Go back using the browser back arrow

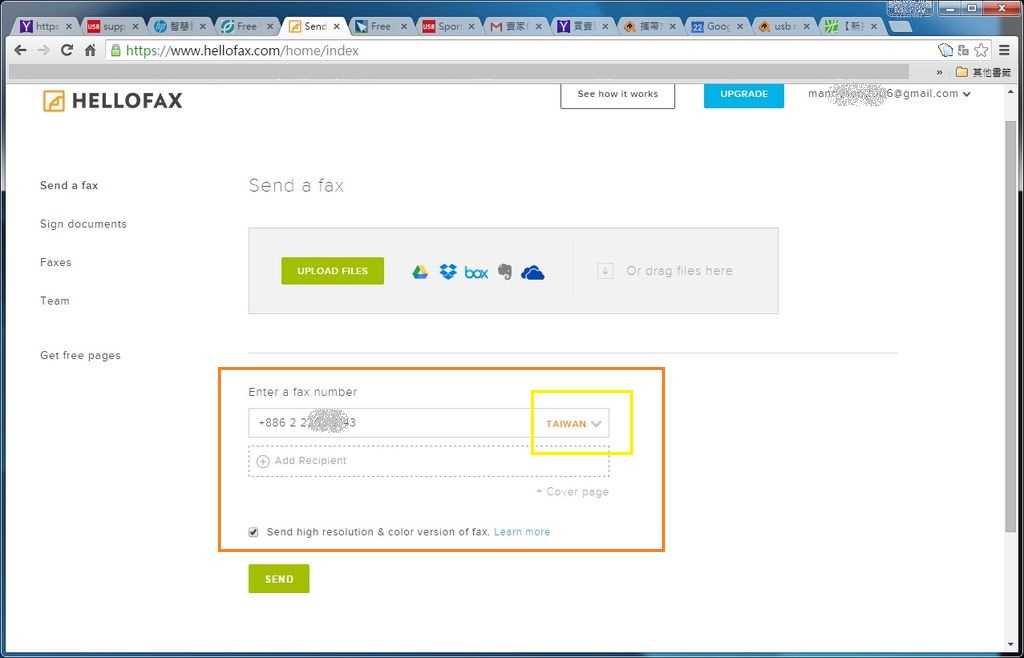click(20, 50)
